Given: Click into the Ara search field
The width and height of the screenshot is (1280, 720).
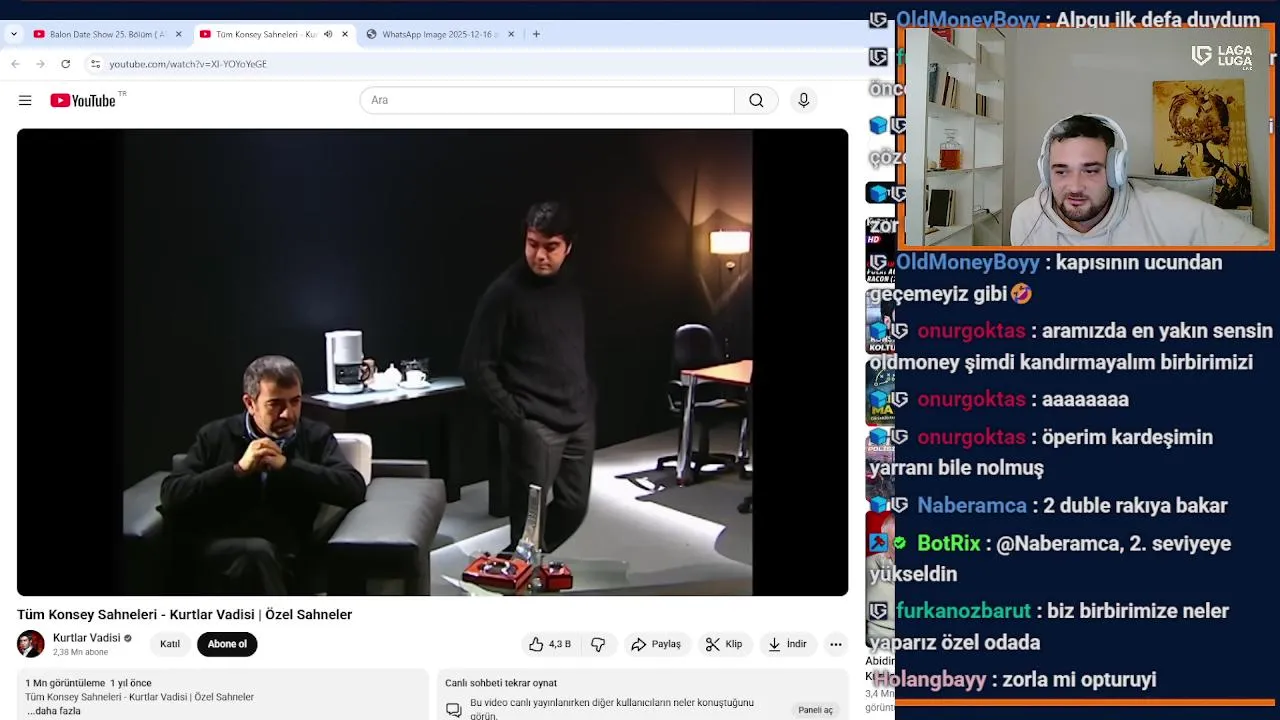Looking at the screenshot, I should 547,100.
